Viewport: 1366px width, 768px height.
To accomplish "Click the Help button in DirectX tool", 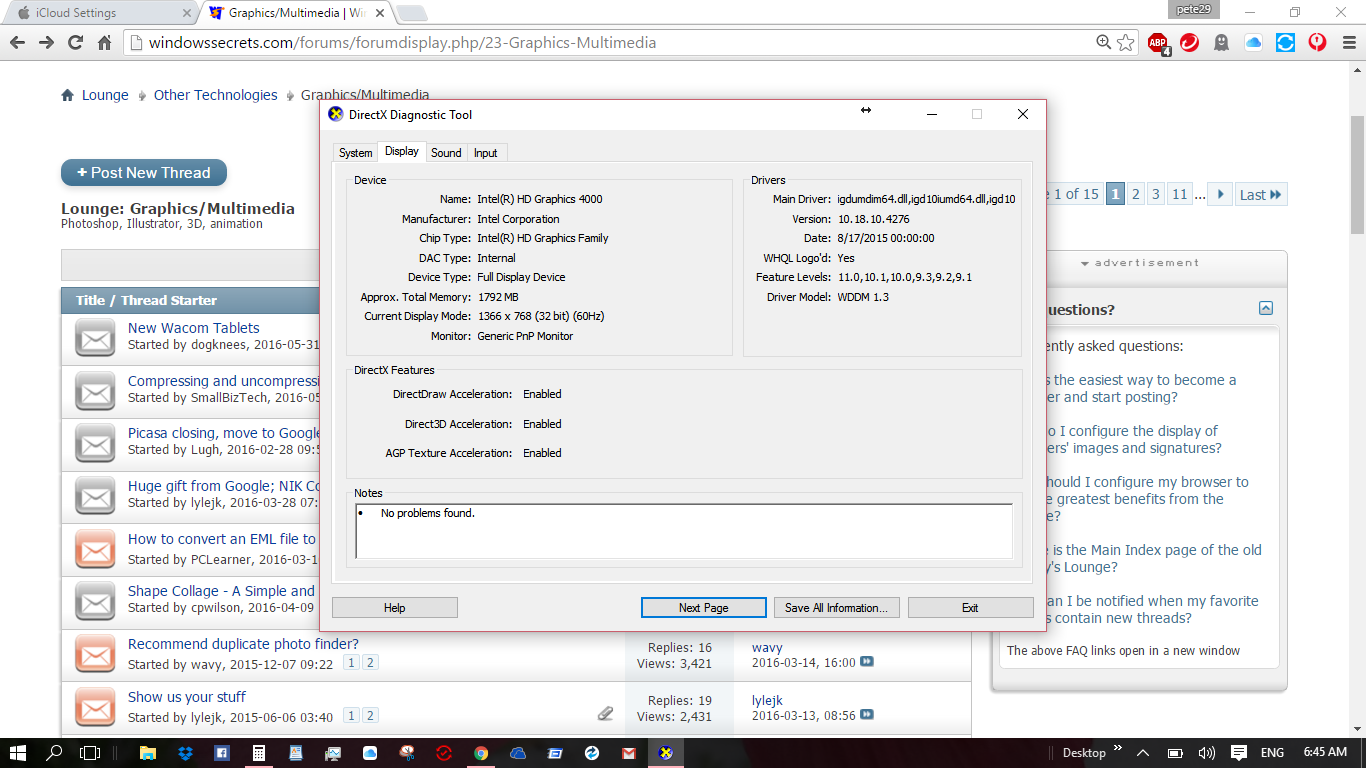I will [394, 608].
